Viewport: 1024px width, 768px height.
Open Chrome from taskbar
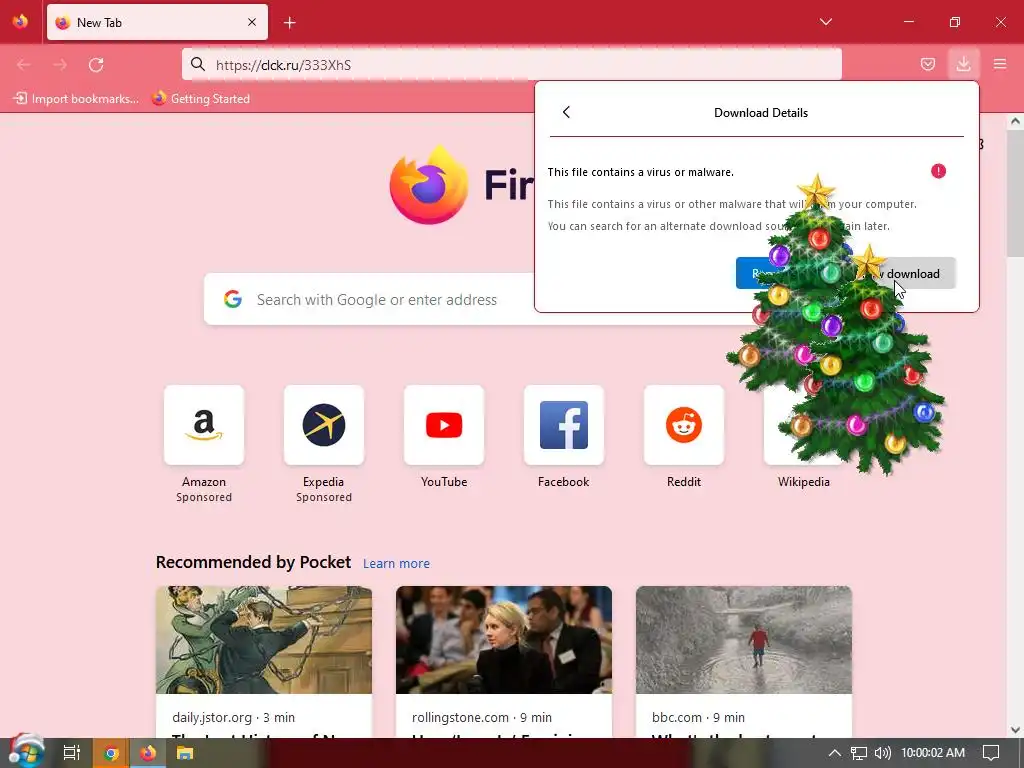111,753
